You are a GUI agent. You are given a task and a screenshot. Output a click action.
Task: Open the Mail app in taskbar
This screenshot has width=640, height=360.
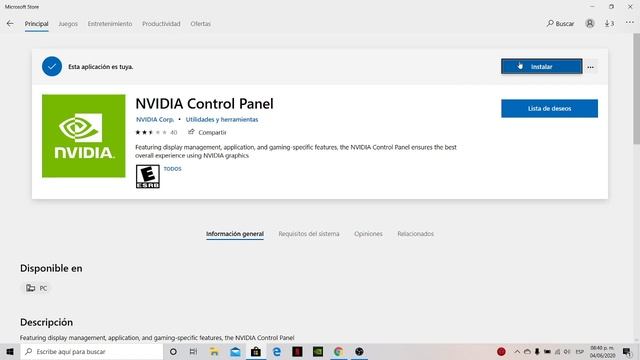point(236,351)
